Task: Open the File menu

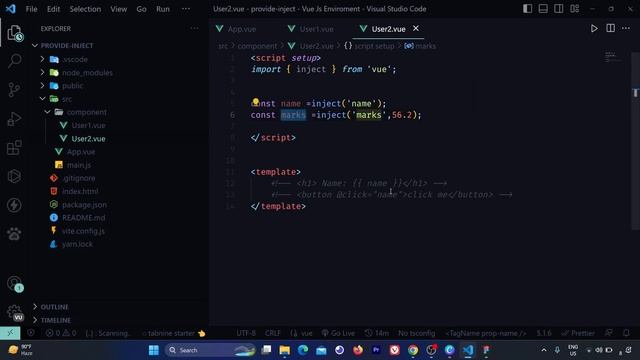Action: tap(31, 9)
